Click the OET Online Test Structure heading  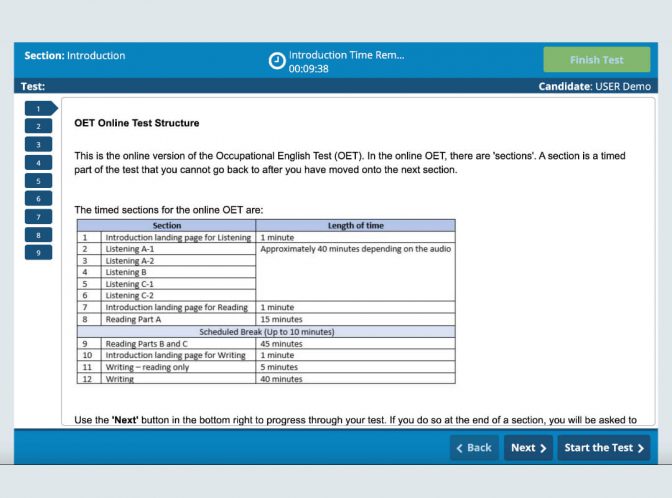click(137, 123)
